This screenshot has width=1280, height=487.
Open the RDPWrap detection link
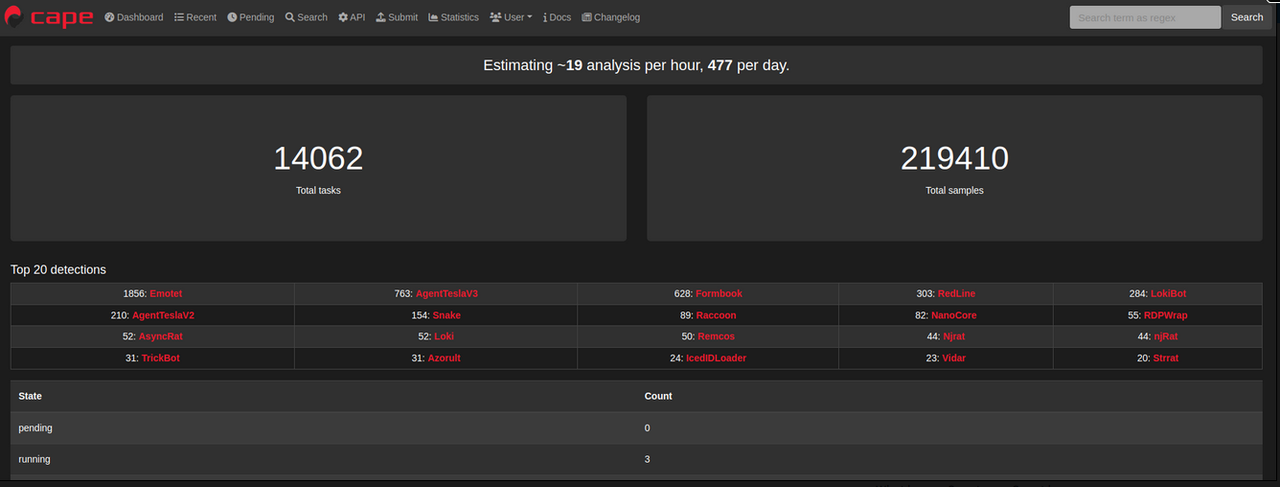(x=1166, y=315)
